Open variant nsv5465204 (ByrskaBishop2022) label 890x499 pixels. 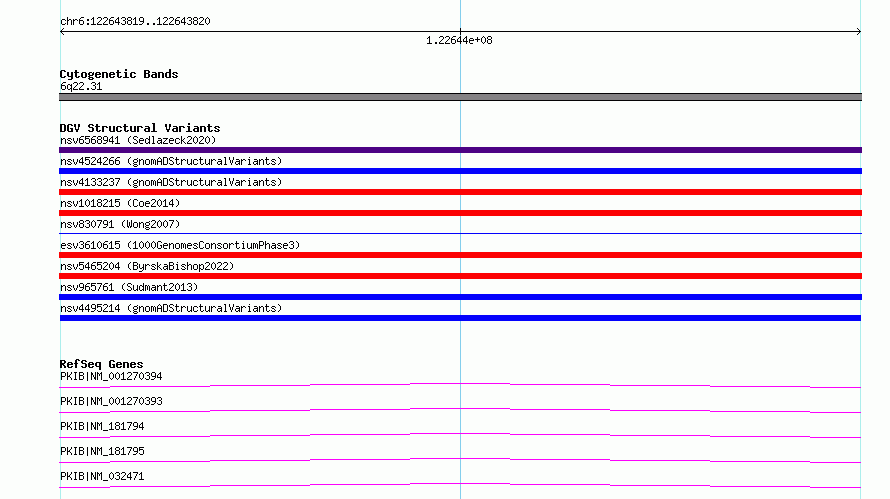(147, 266)
